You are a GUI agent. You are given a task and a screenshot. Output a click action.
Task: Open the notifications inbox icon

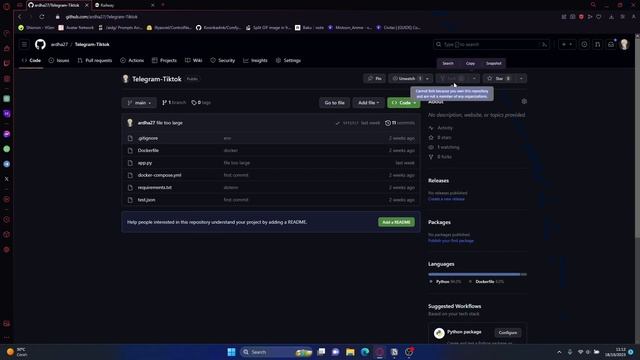tap(611, 44)
